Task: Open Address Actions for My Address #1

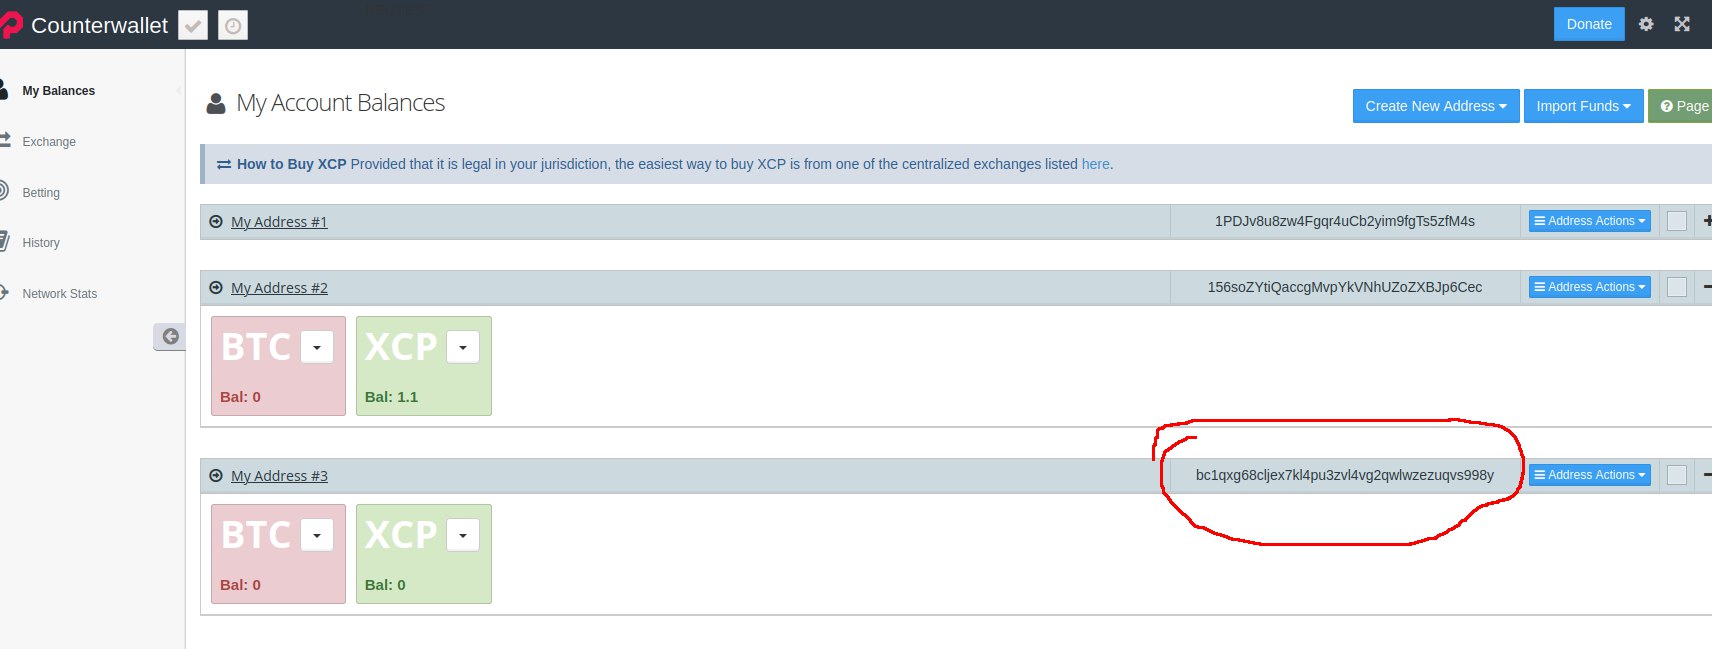Action: [x=1589, y=221]
